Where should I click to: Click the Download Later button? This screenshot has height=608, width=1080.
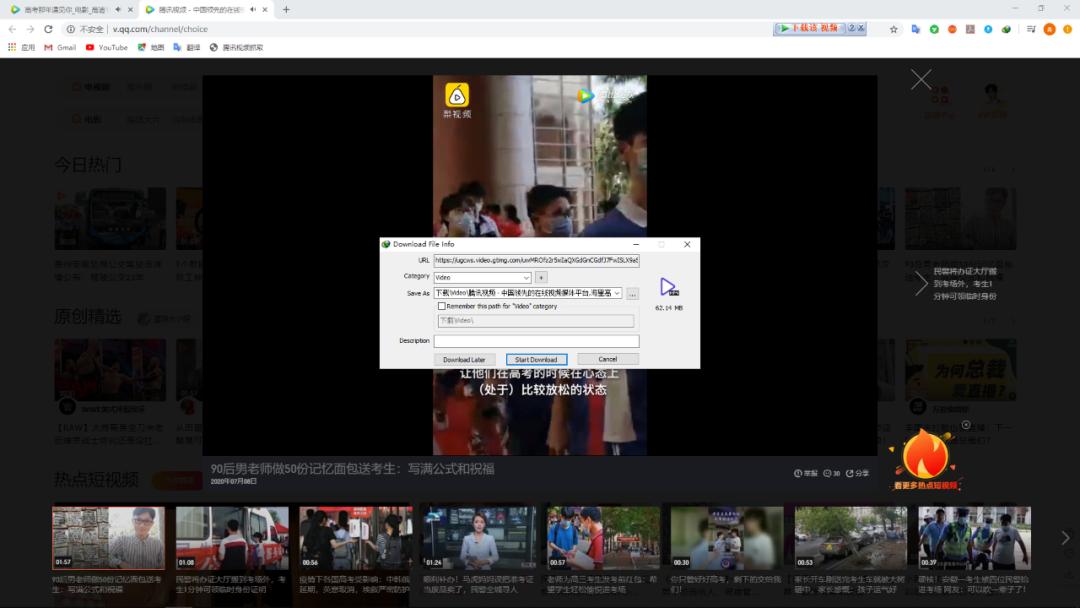click(466, 358)
